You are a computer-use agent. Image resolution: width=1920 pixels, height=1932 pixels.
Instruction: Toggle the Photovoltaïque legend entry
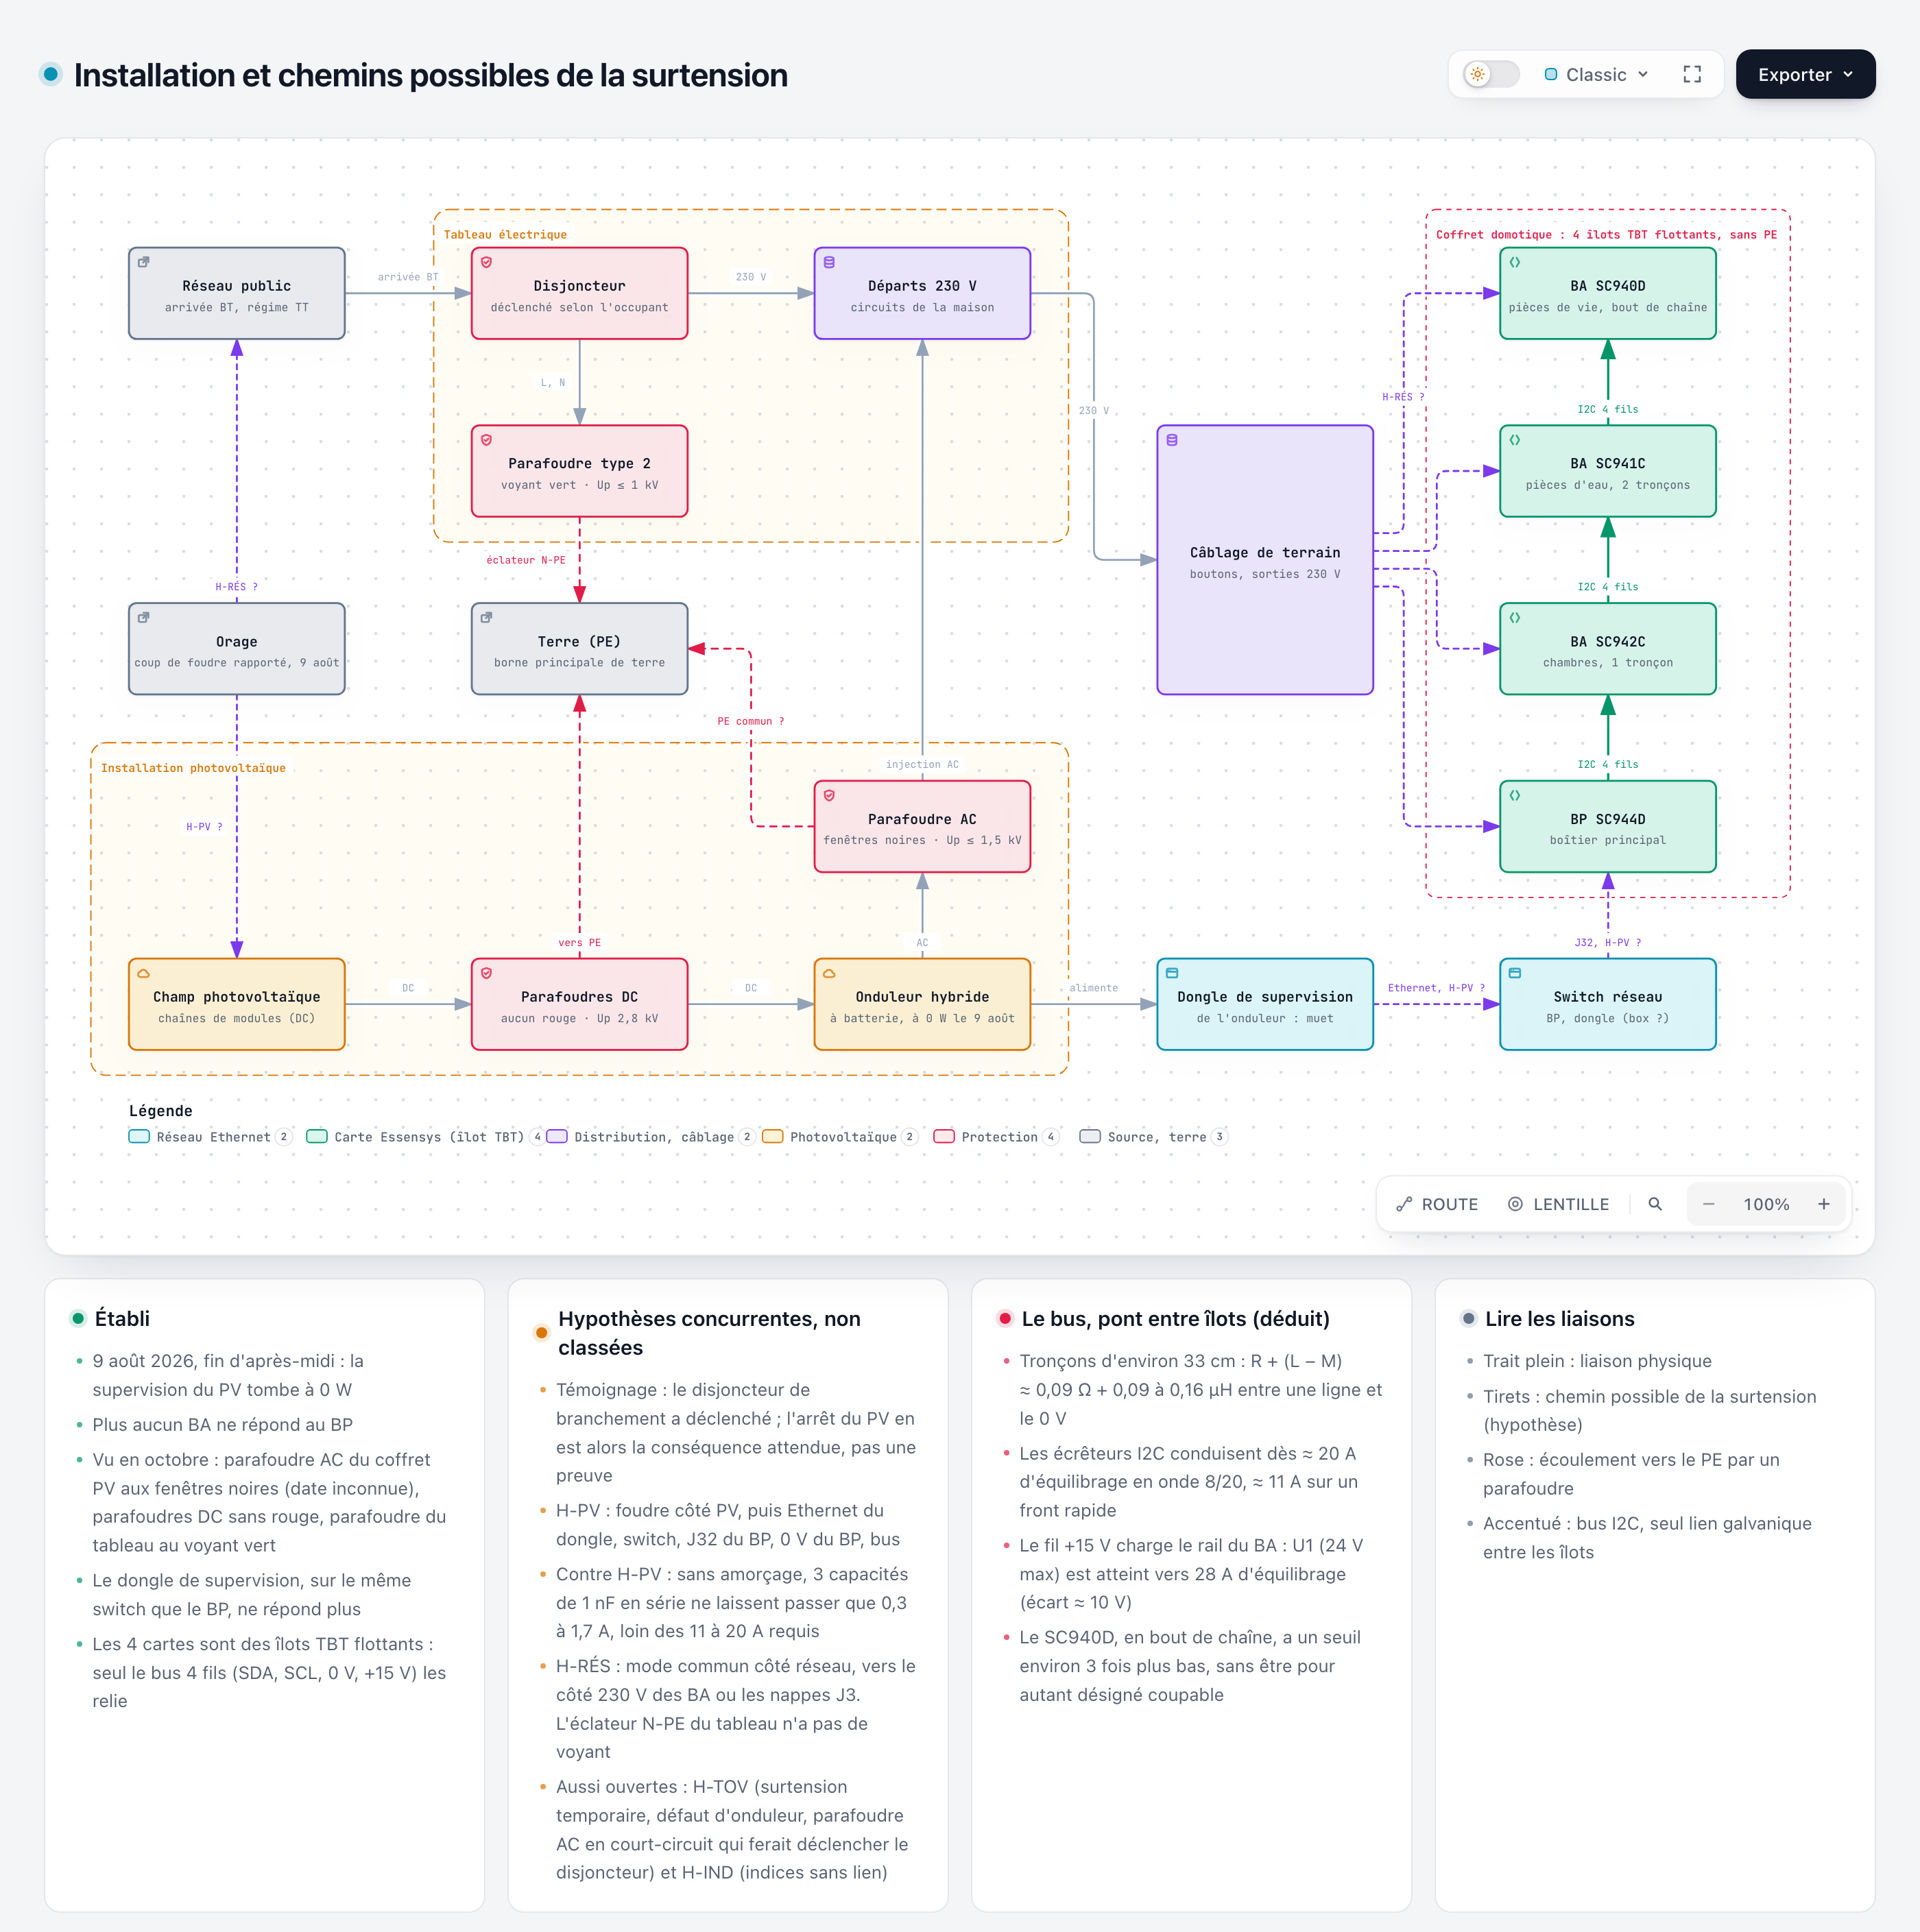[840, 1136]
